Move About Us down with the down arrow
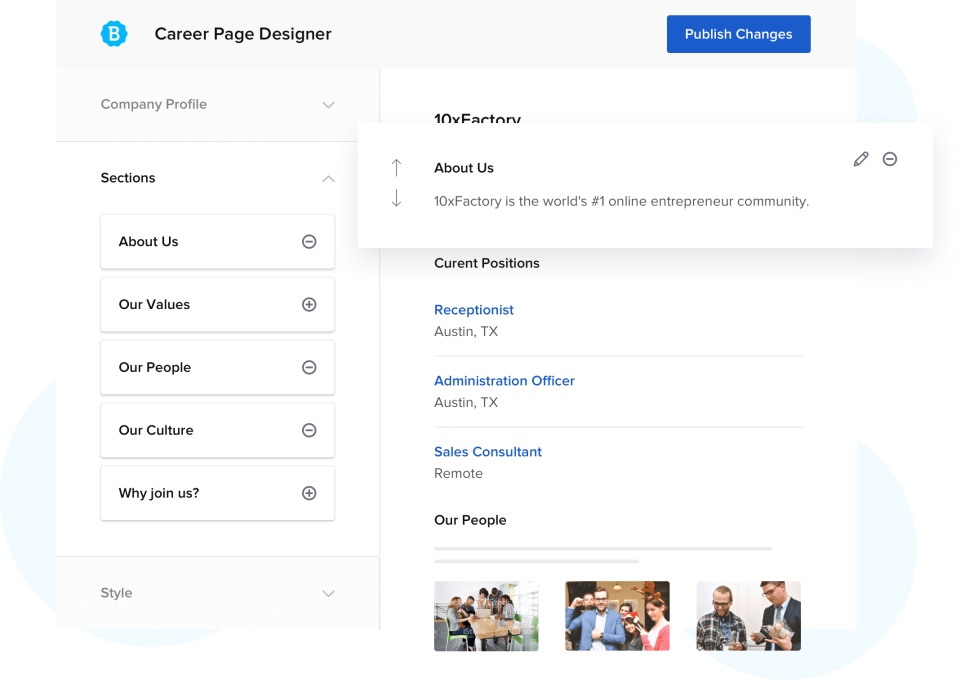The width and height of the screenshot is (960, 680). [x=396, y=198]
